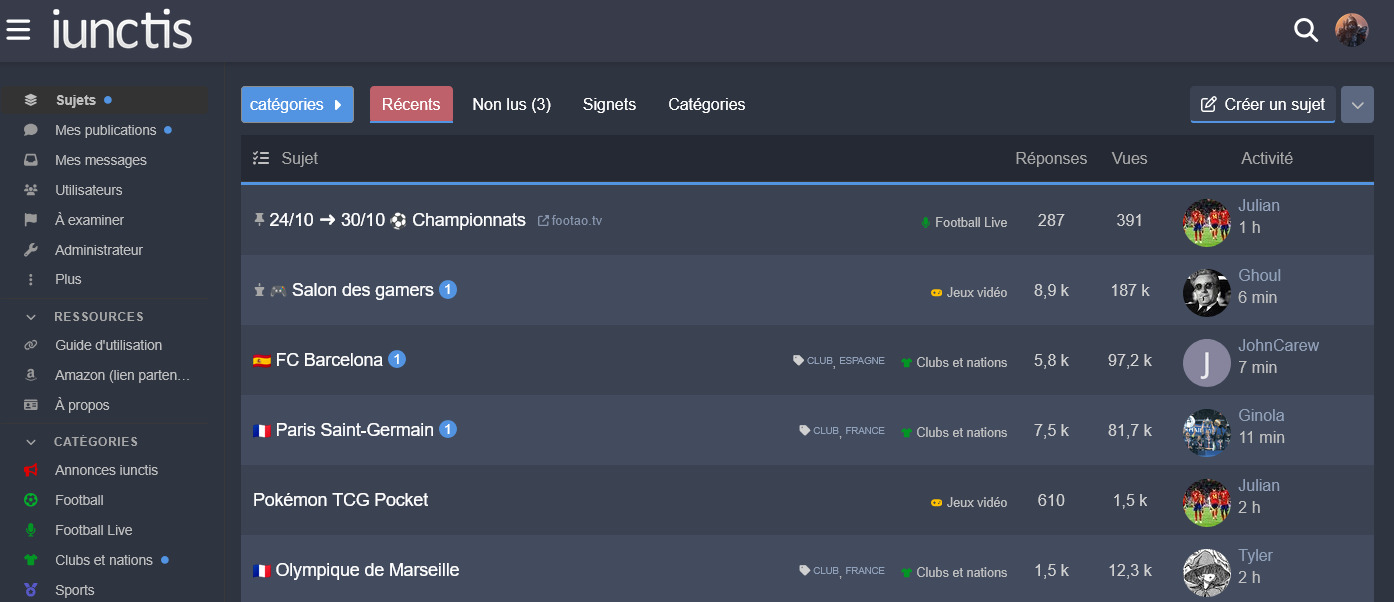Collapse the Ressources sidebar section

pos(31,317)
